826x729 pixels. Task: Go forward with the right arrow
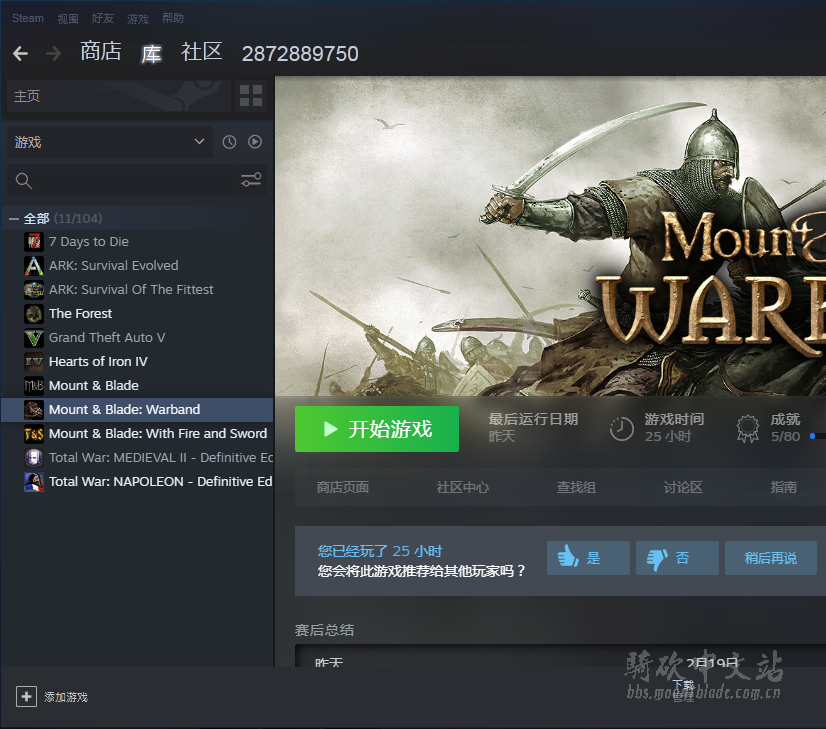(53, 53)
